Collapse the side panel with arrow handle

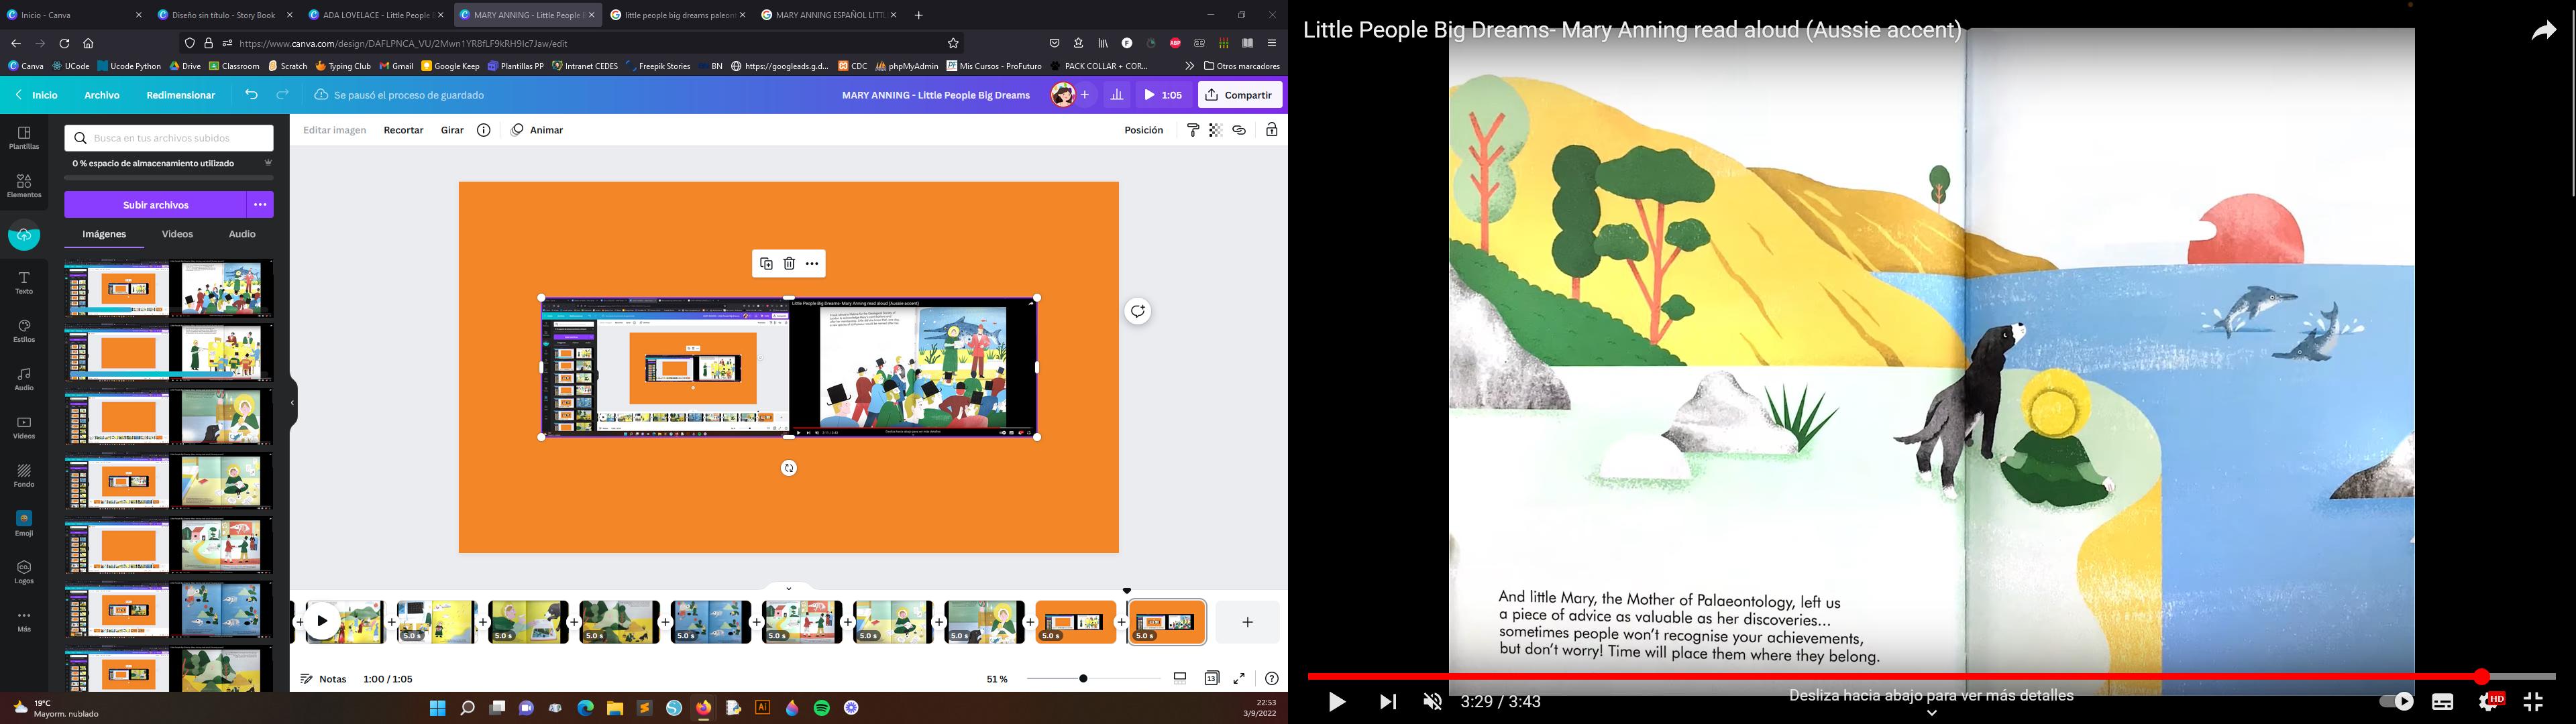click(x=292, y=403)
